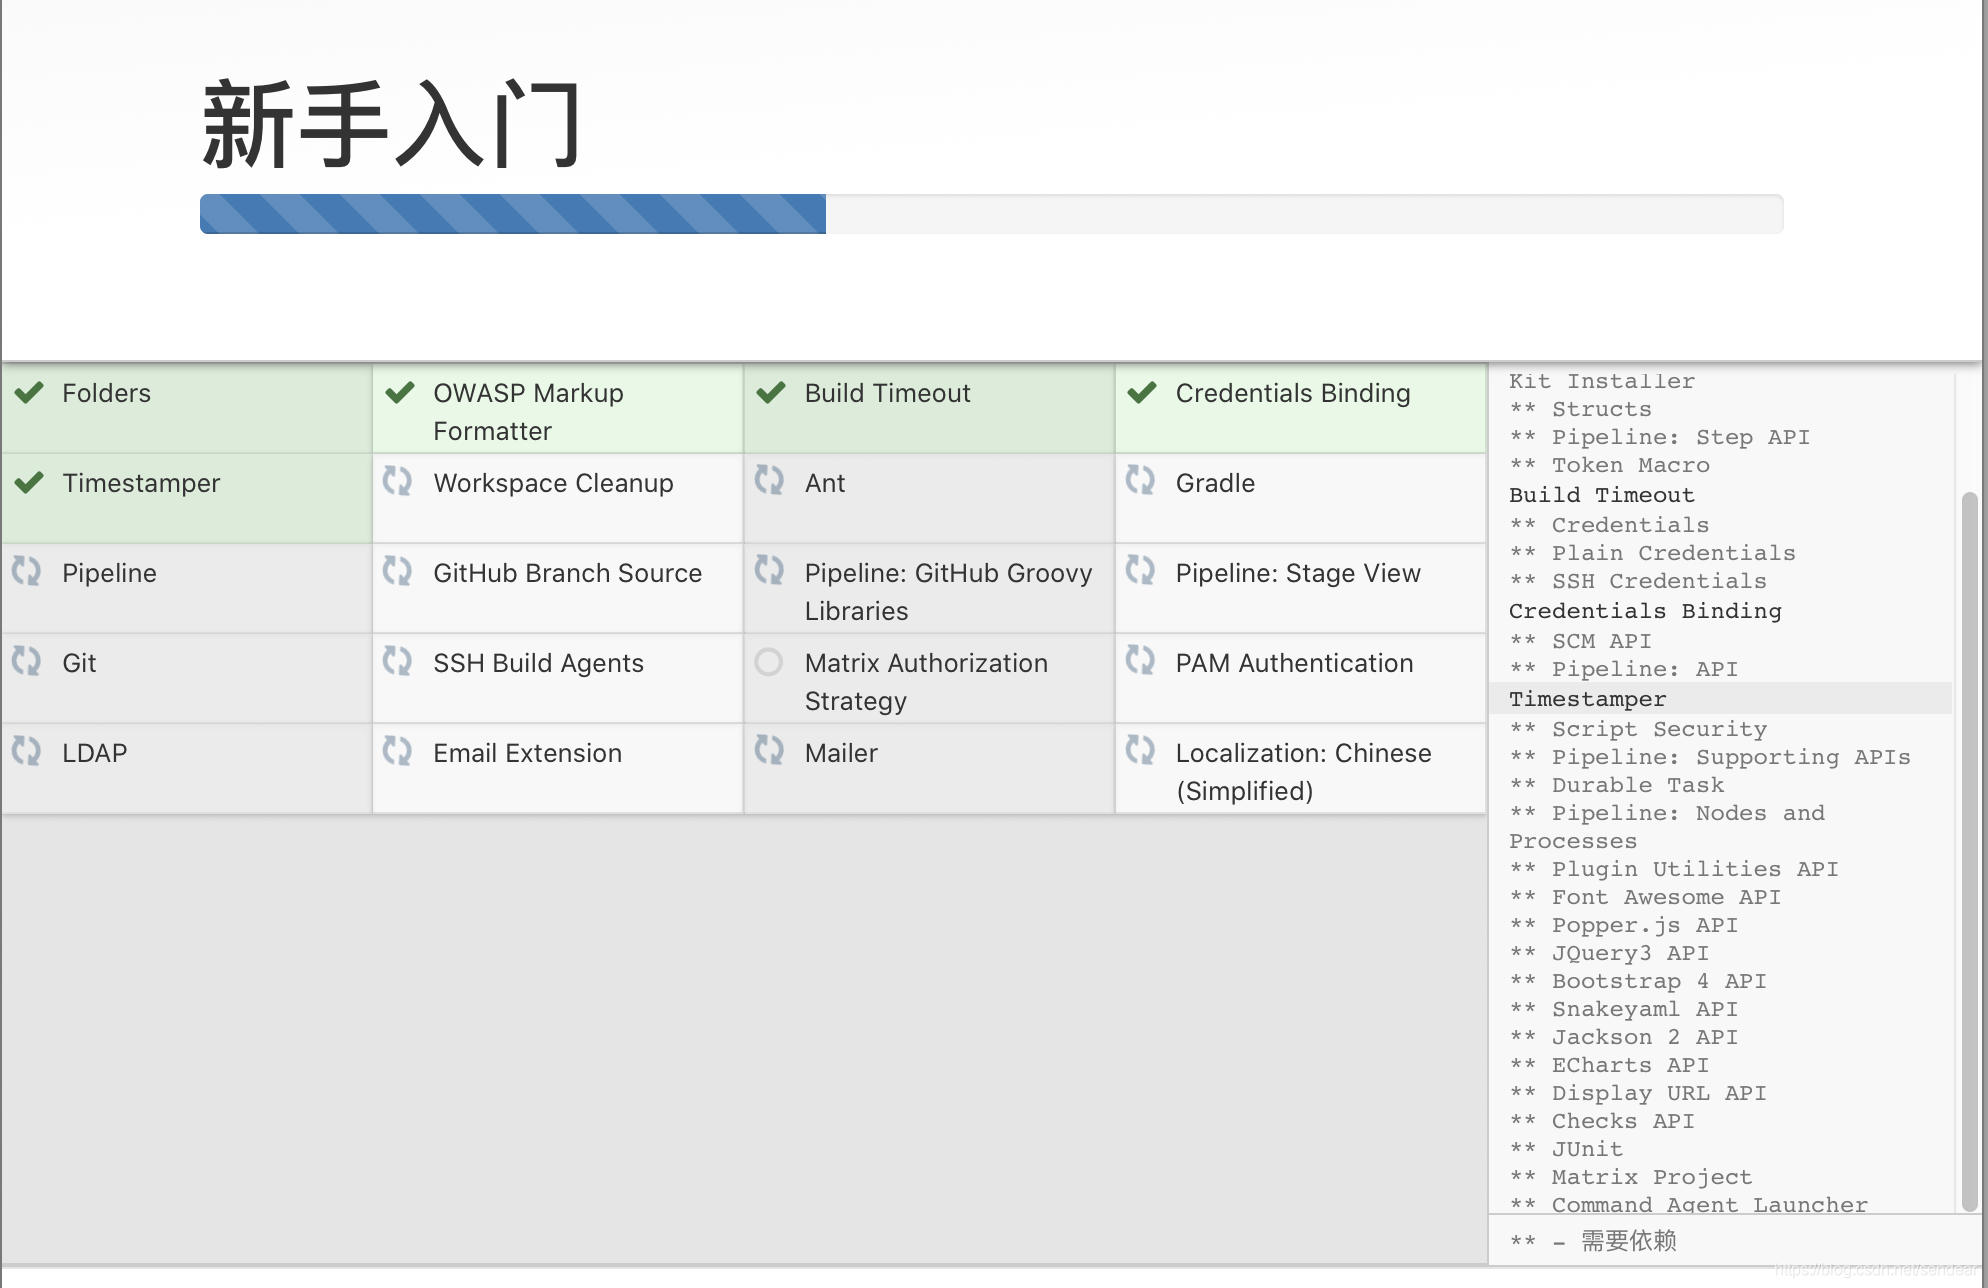Image resolution: width=1988 pixels, height=1288 pixels.
Task: Click the ** JUnit log line
Action: pos(1567,1149)
